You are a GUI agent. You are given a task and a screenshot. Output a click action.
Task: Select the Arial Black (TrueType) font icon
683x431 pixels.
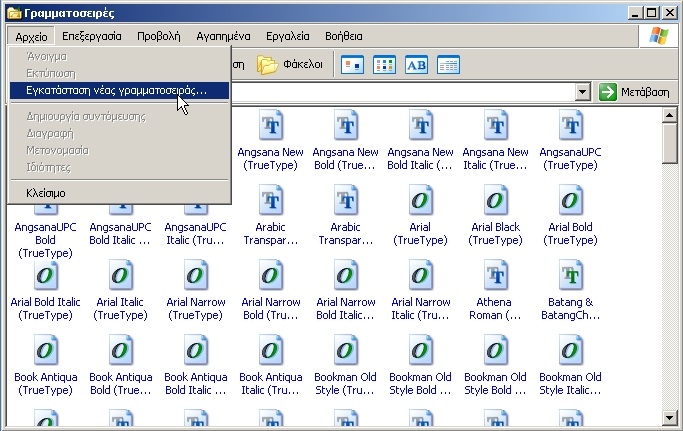tap(496, 200)
